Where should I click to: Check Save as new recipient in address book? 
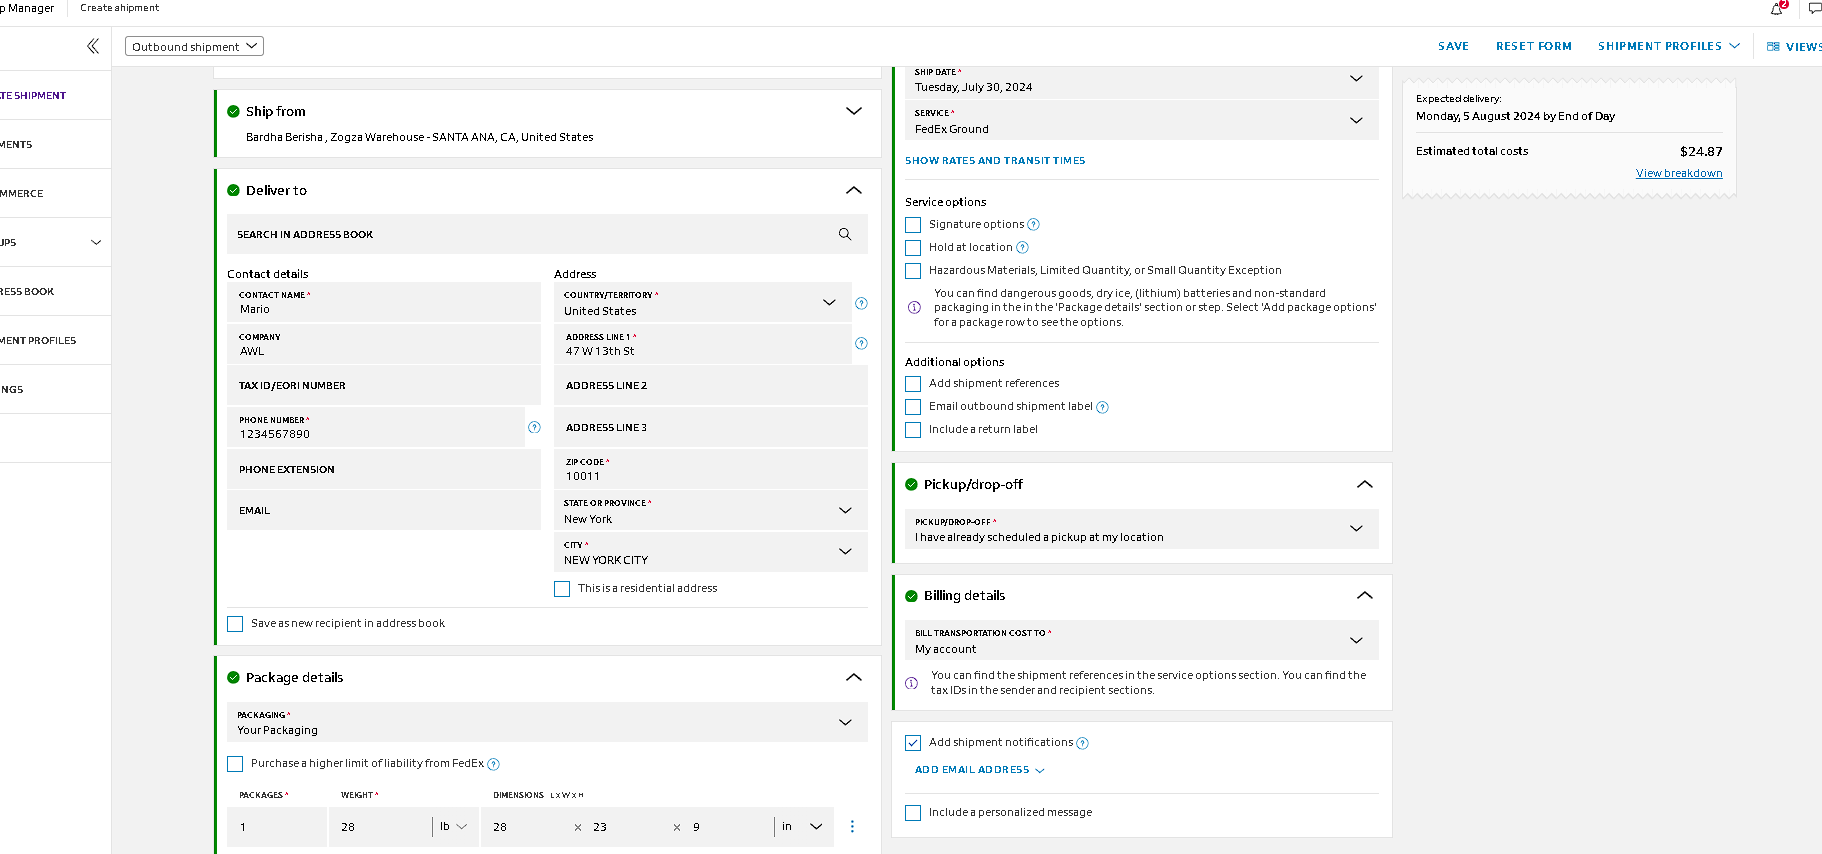click(235, 624)
